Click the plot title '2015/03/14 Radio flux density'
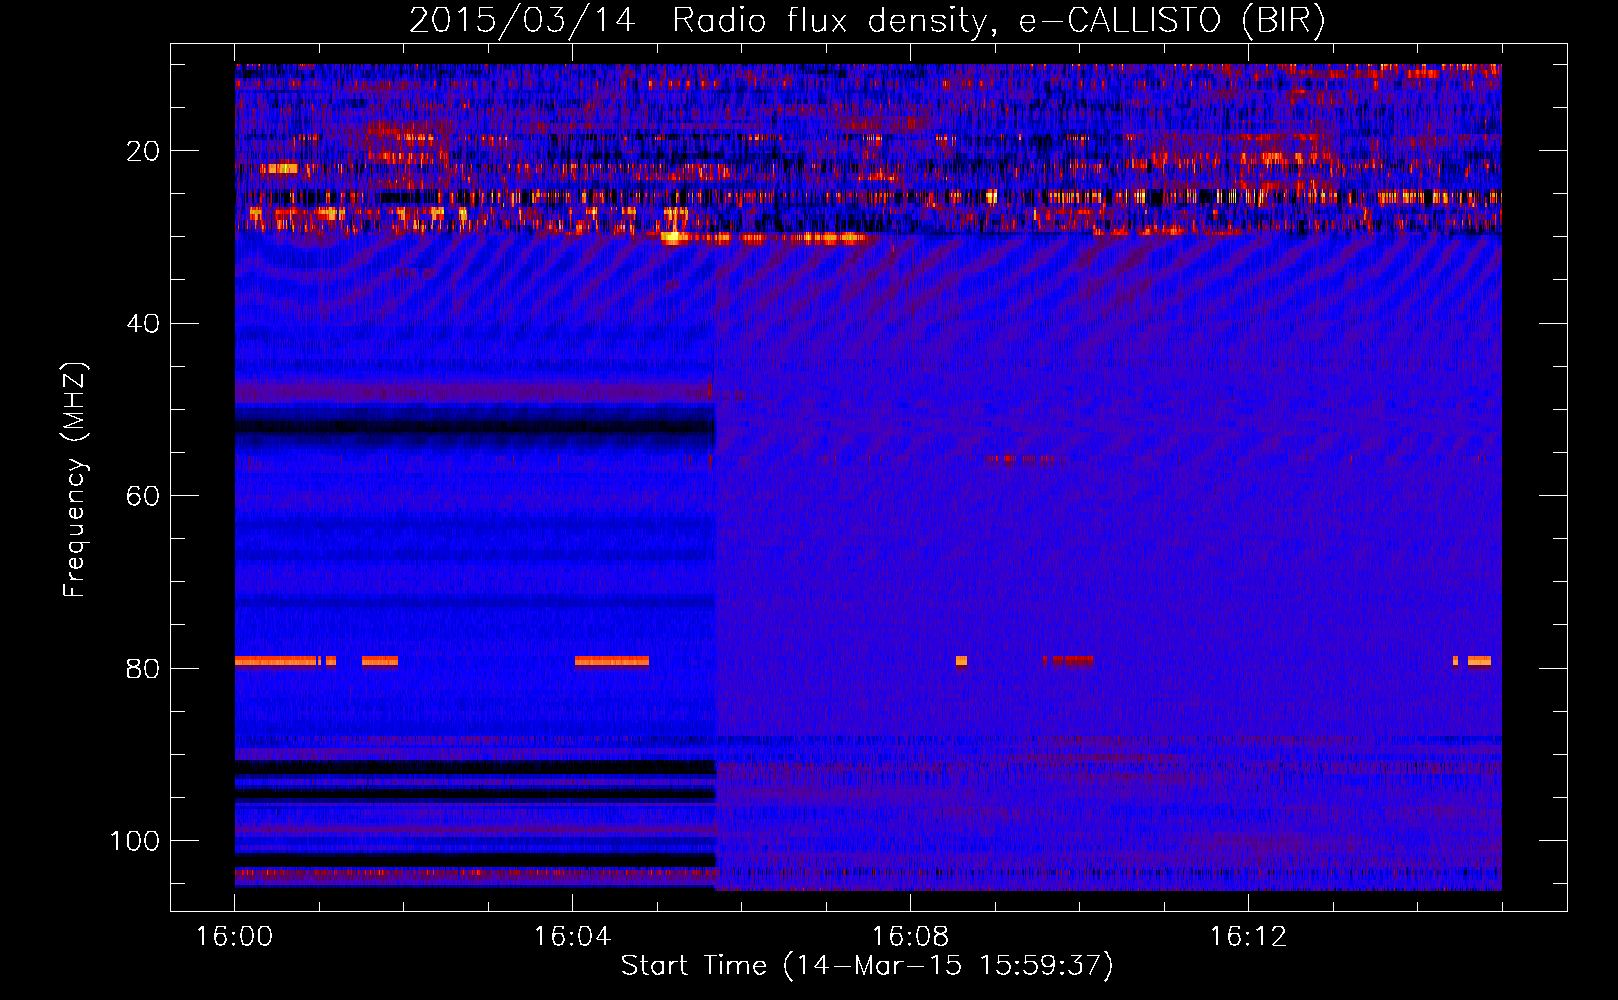Image resolution: width=1618 pixels, height=1000 pixels. (867, 20)
